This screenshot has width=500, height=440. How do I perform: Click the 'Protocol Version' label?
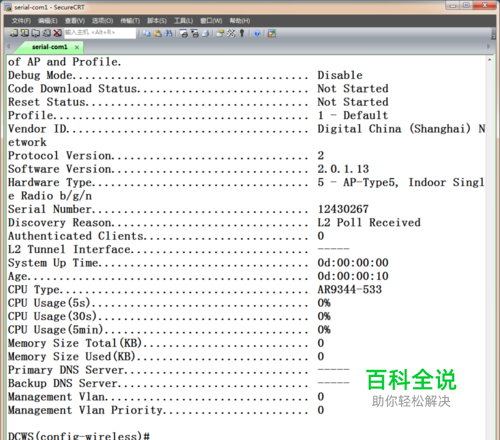click(60, 156)
